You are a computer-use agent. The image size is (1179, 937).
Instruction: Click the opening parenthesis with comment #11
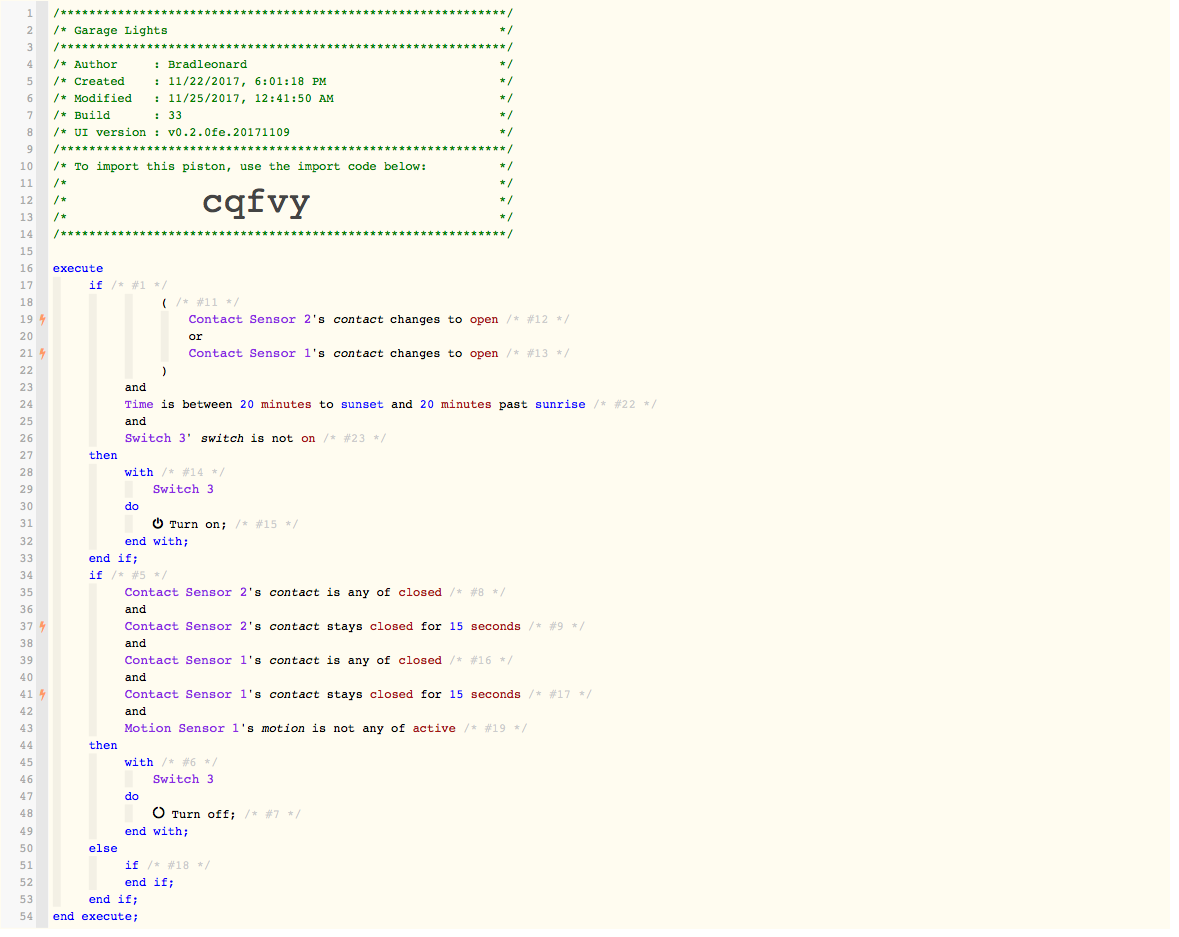164,302
